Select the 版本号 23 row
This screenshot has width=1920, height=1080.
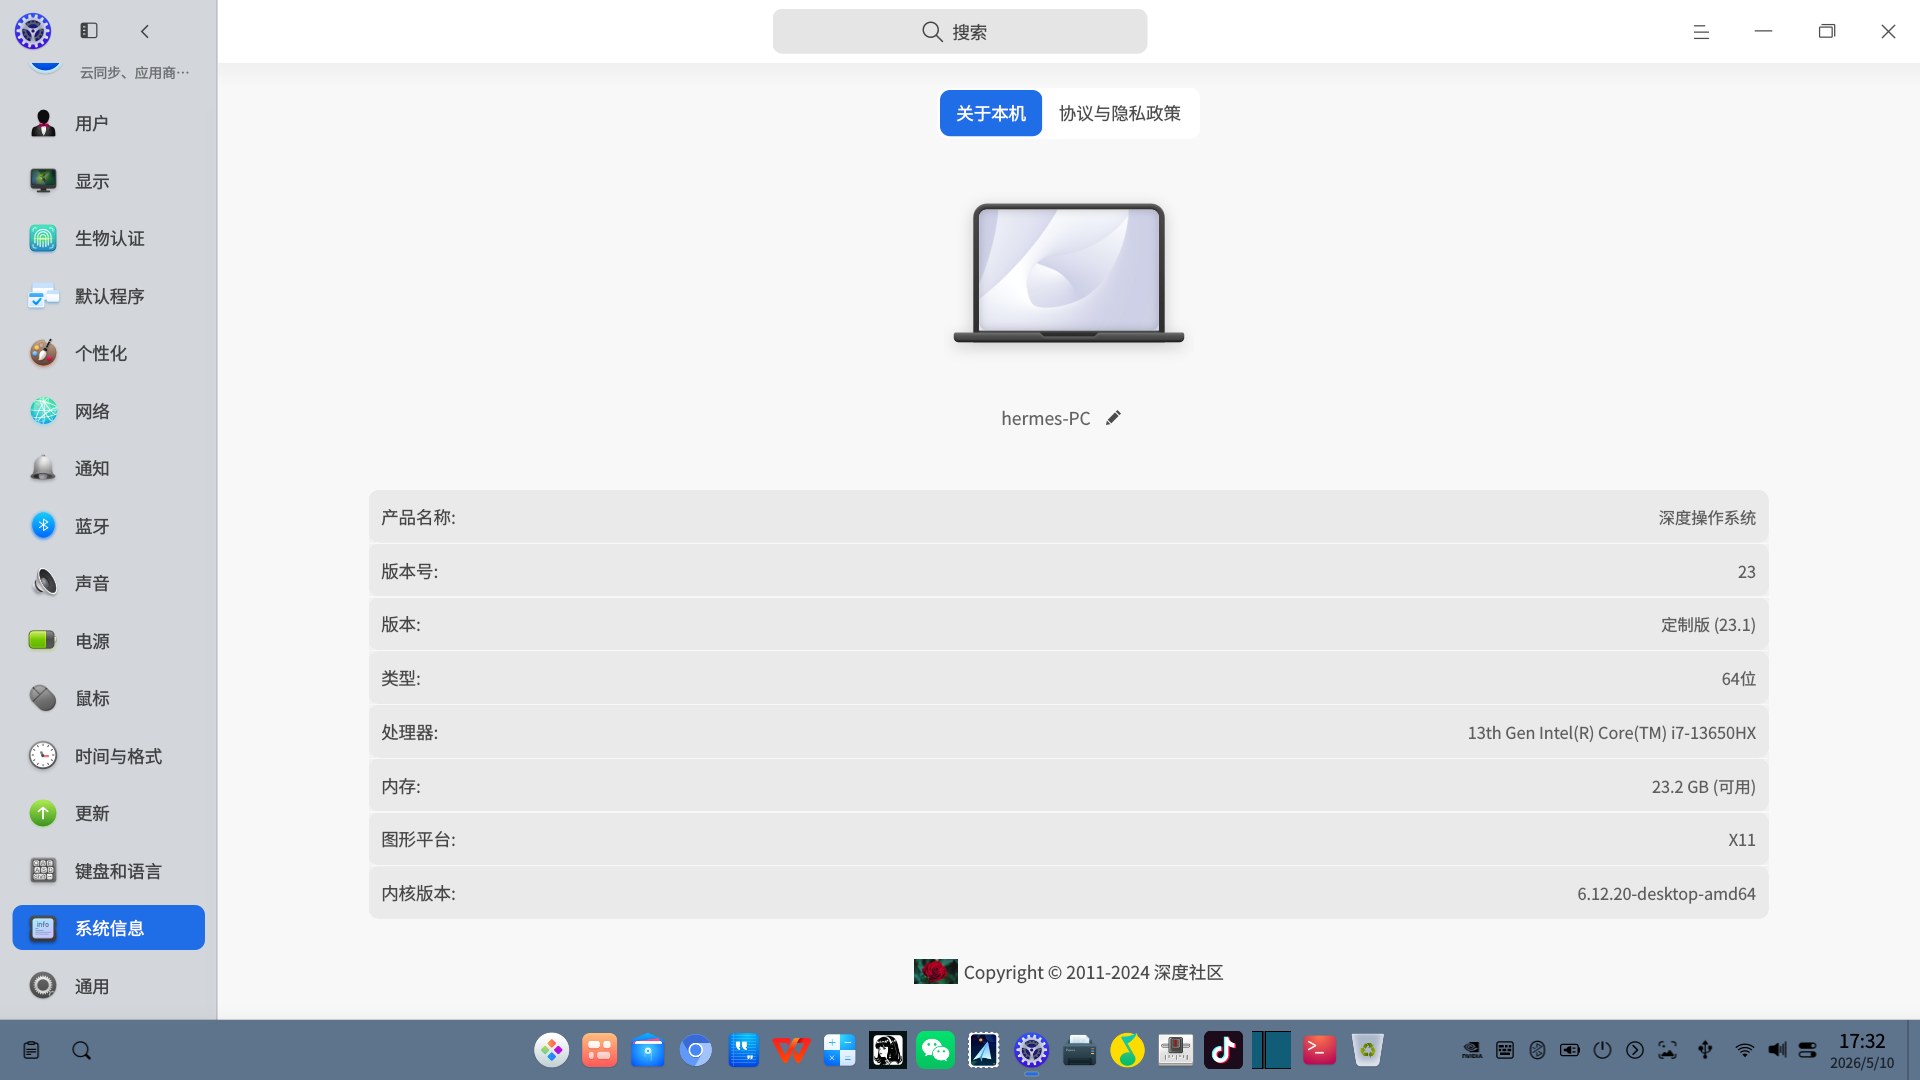[x=1068, y=571]
